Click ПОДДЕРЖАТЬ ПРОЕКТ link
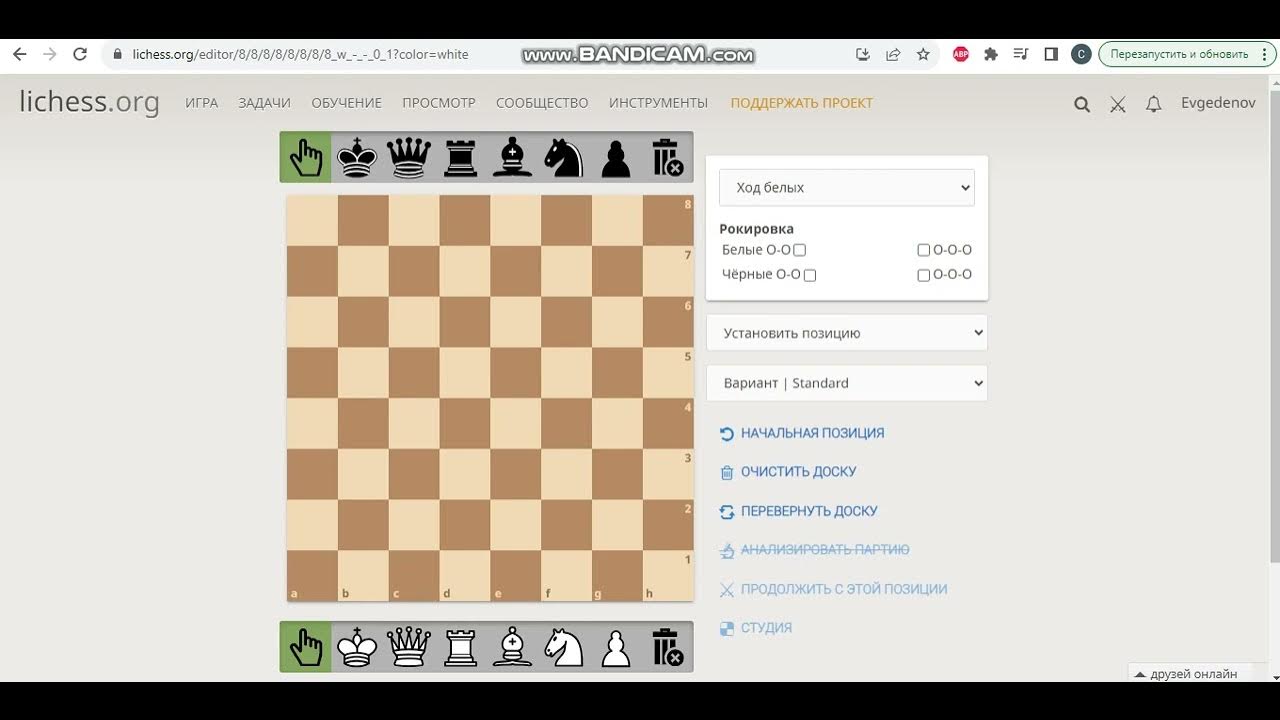Image resolution: width=1280 pixels, height=720 pixels. pyautogui.click(x=801, y=103)
